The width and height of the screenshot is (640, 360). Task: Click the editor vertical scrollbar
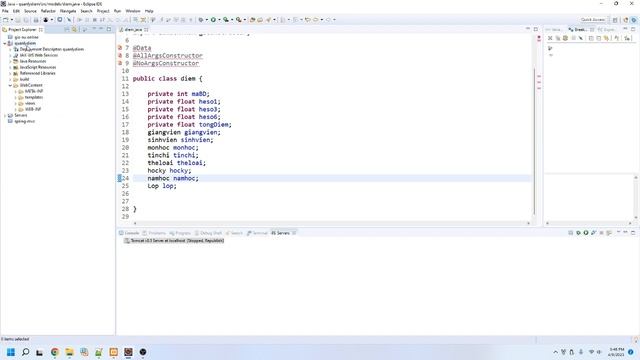pyautogui.click(x=534, y=140)
